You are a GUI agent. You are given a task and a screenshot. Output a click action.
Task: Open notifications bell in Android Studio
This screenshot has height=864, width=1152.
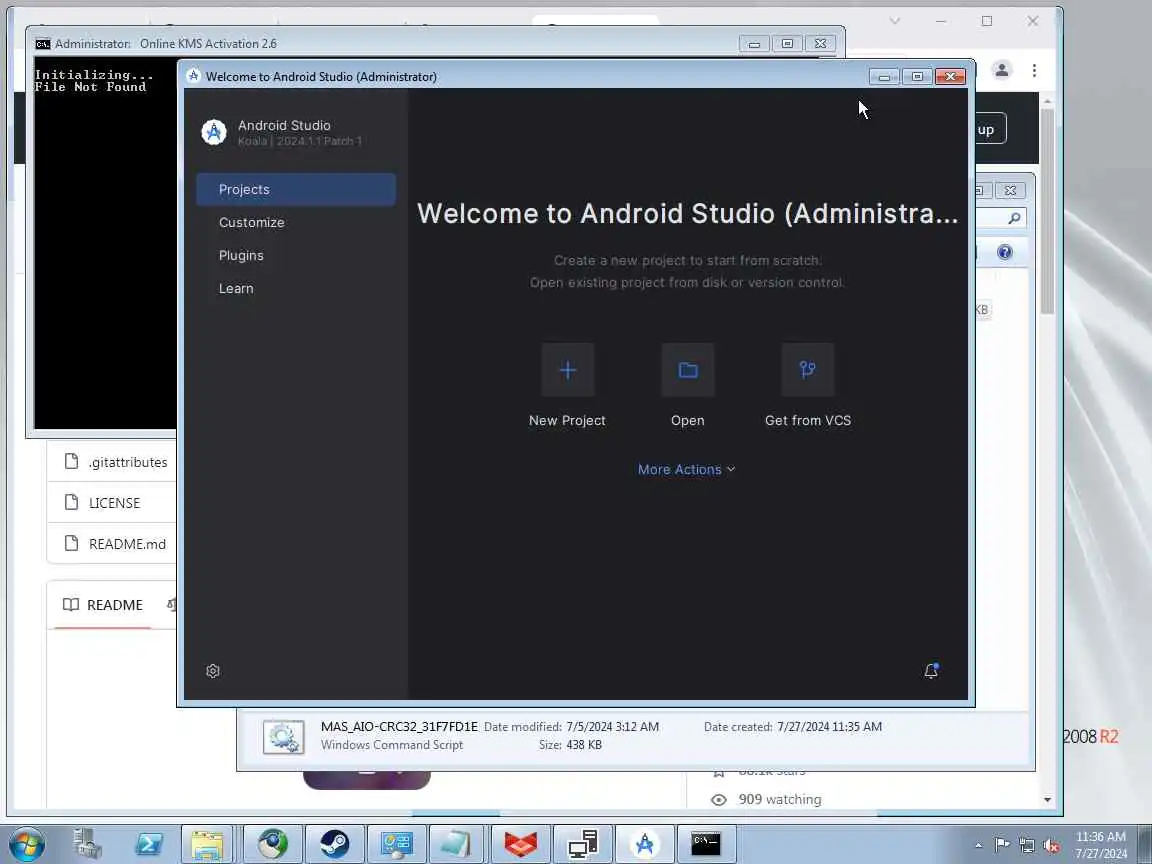click(931, 671)
